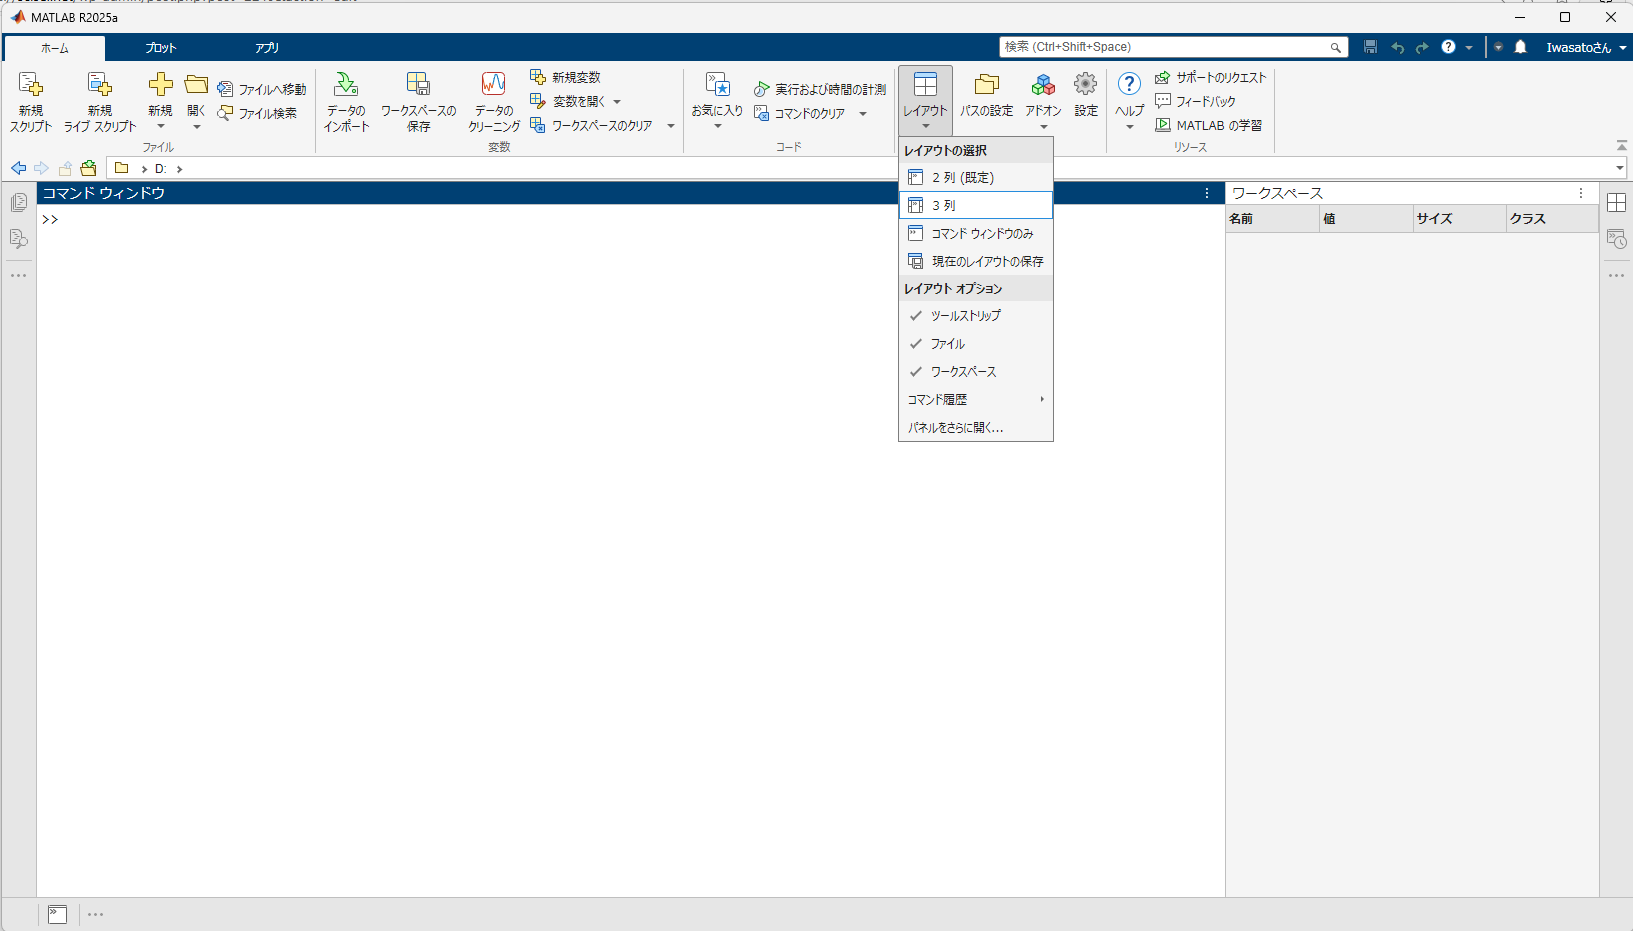Choose Command Window Only (コマンド ウィンドウのみ) layout

(x=981, y=234)
